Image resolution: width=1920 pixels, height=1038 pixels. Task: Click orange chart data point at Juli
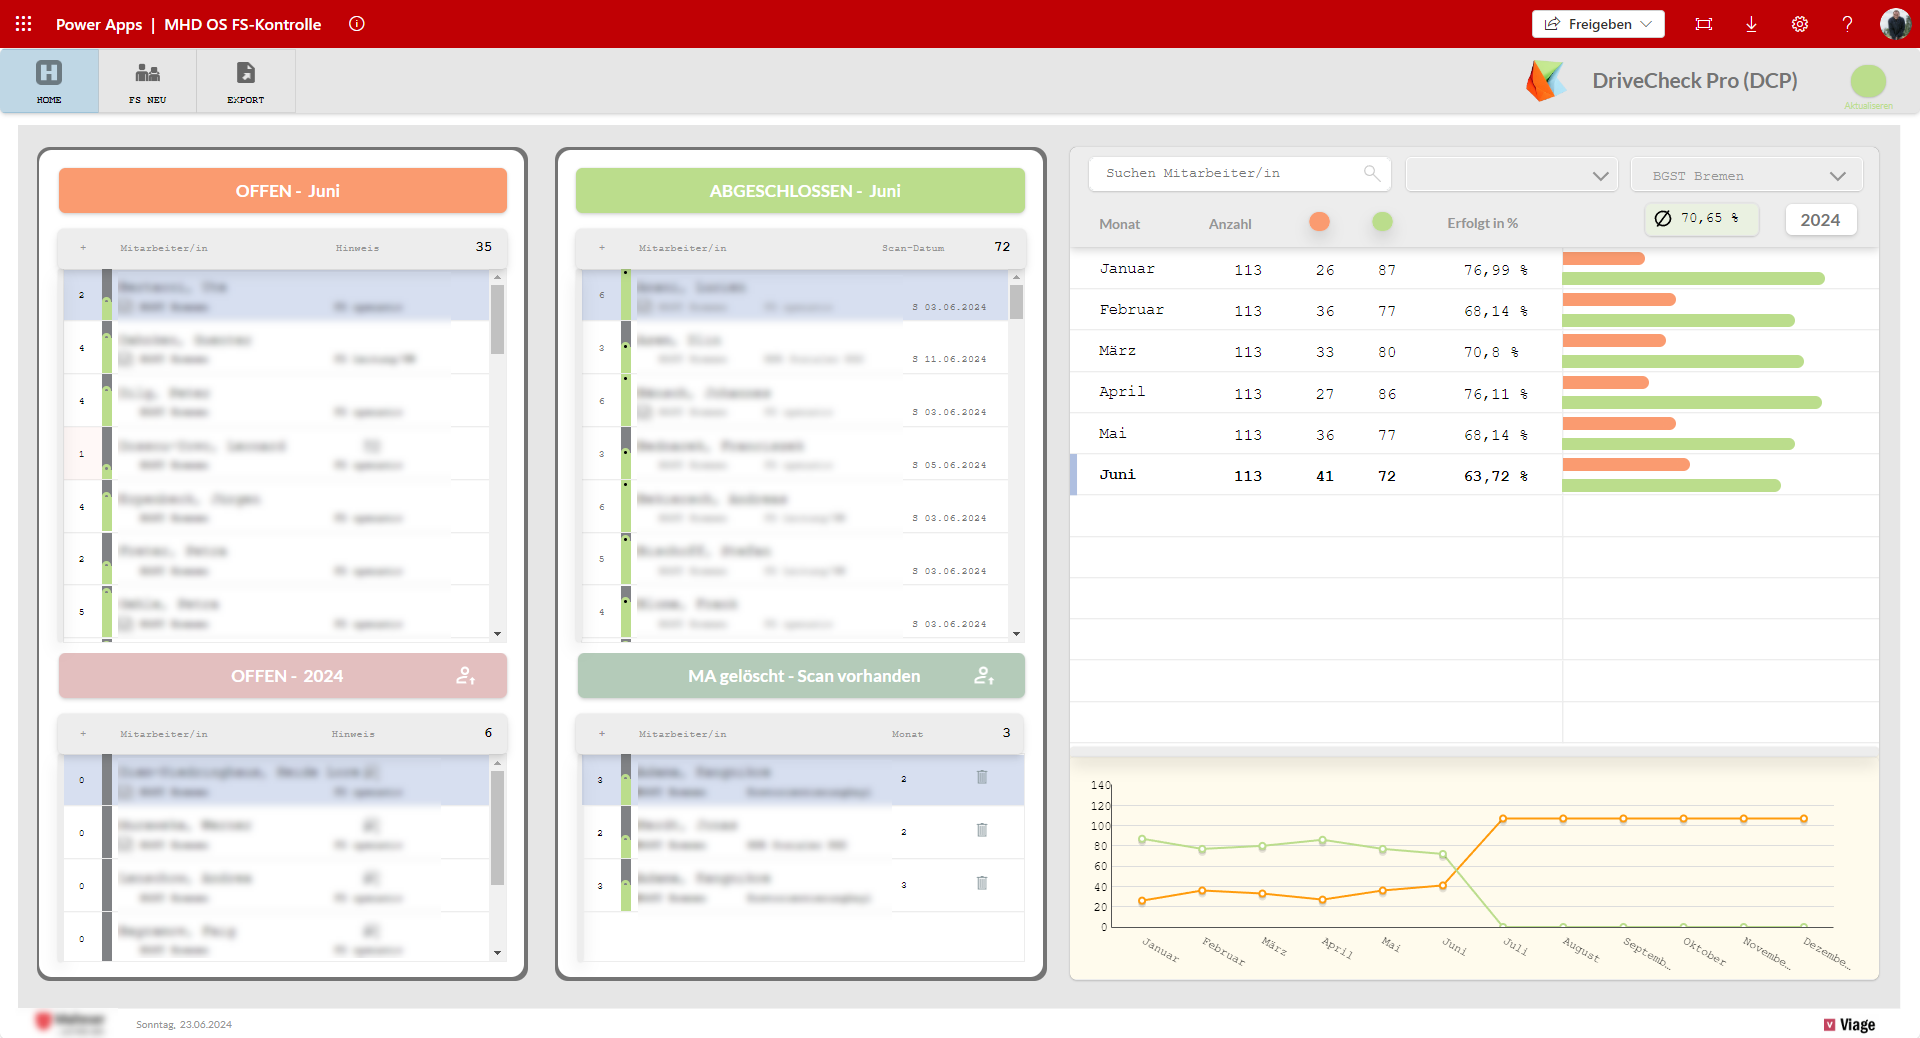pyautogui.click(x=1503, y=819)
